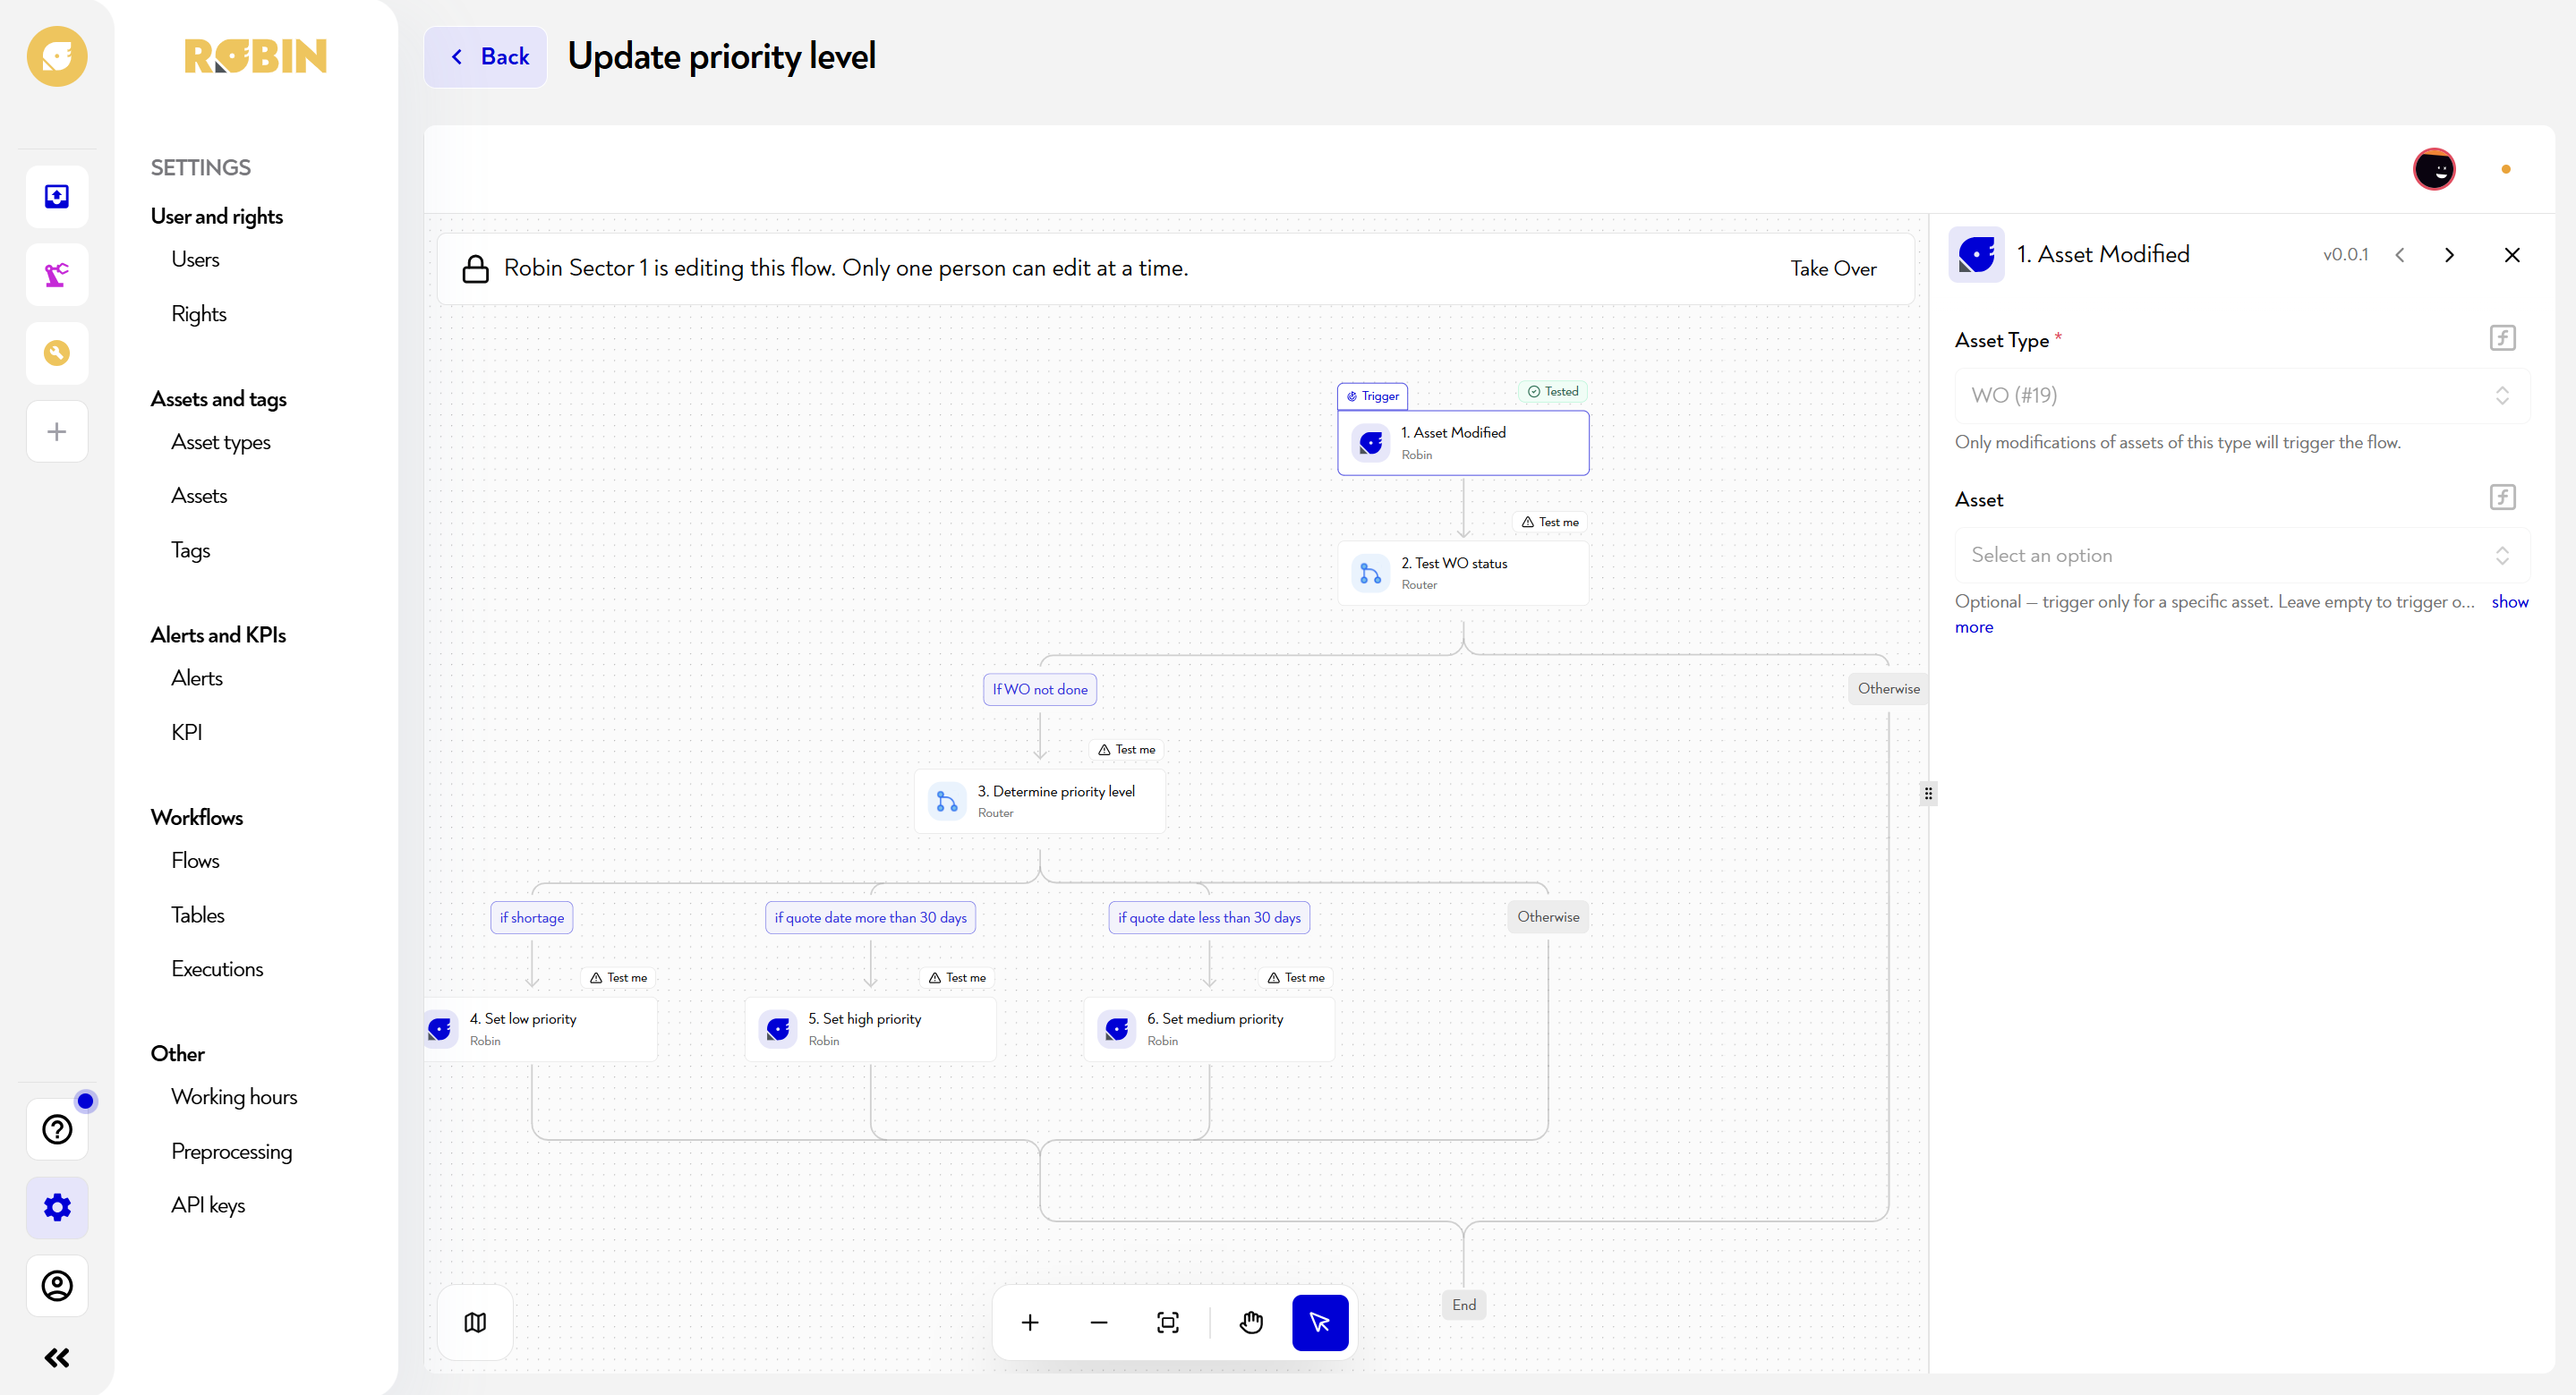Click the If WO not done branch label
Image resolution: width=2576 pixels, height=1395 pixels.
coord(1040,689)
